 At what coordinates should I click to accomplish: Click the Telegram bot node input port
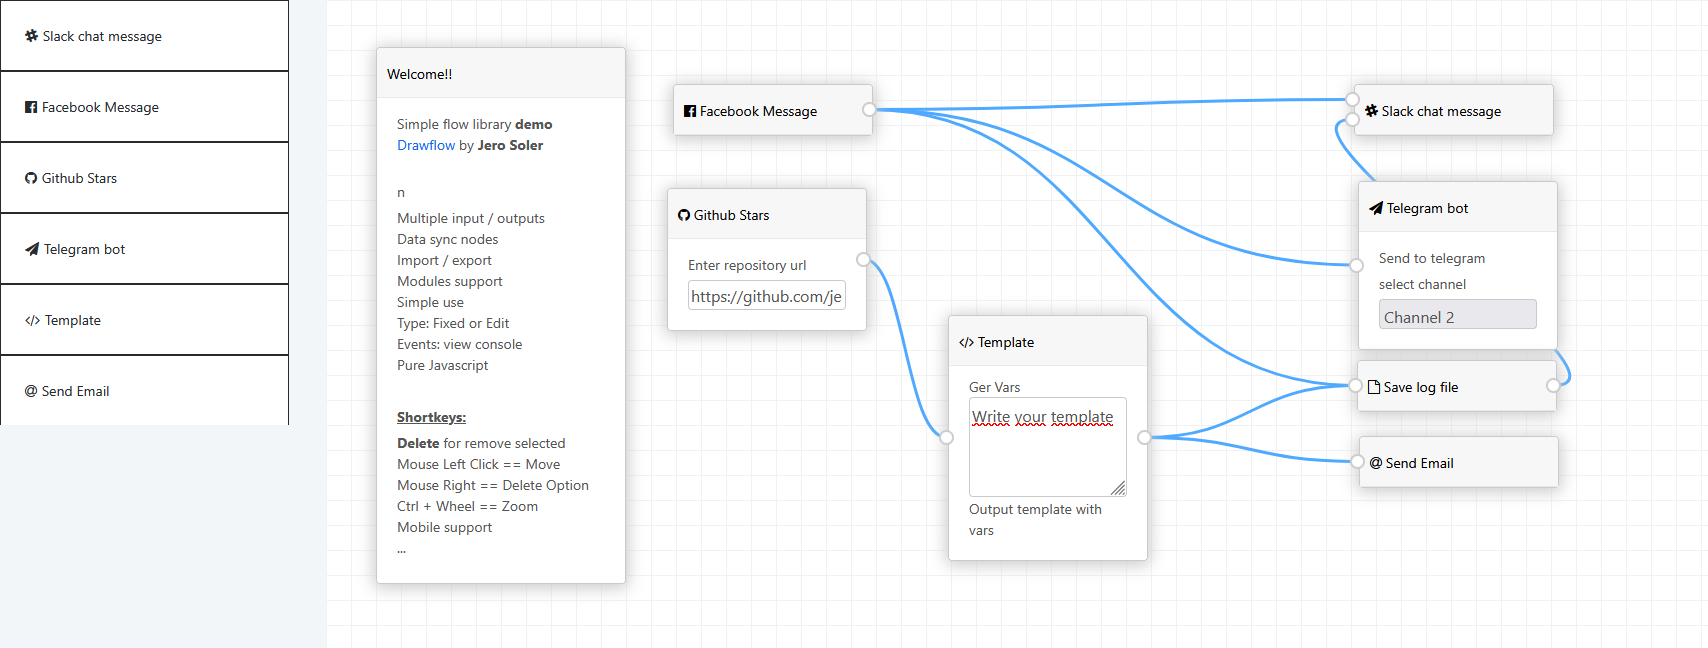pyautogui.click(x=1356, y=265)
